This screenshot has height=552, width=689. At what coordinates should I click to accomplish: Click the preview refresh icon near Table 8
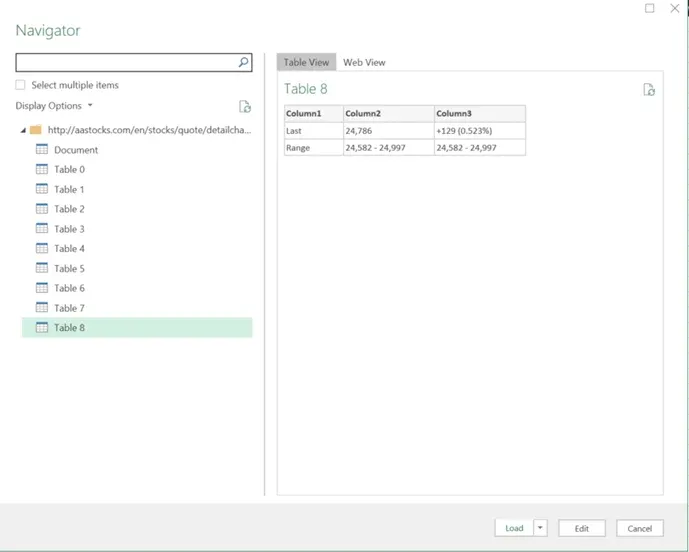[x=649, y=90]
